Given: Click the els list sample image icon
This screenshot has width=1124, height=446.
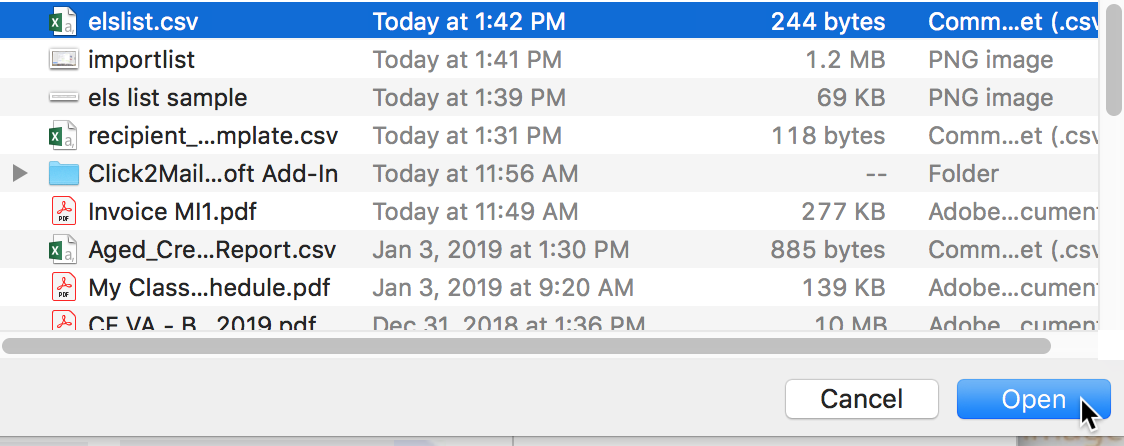Looking at the screenshot, I should [x=63, y=98].
